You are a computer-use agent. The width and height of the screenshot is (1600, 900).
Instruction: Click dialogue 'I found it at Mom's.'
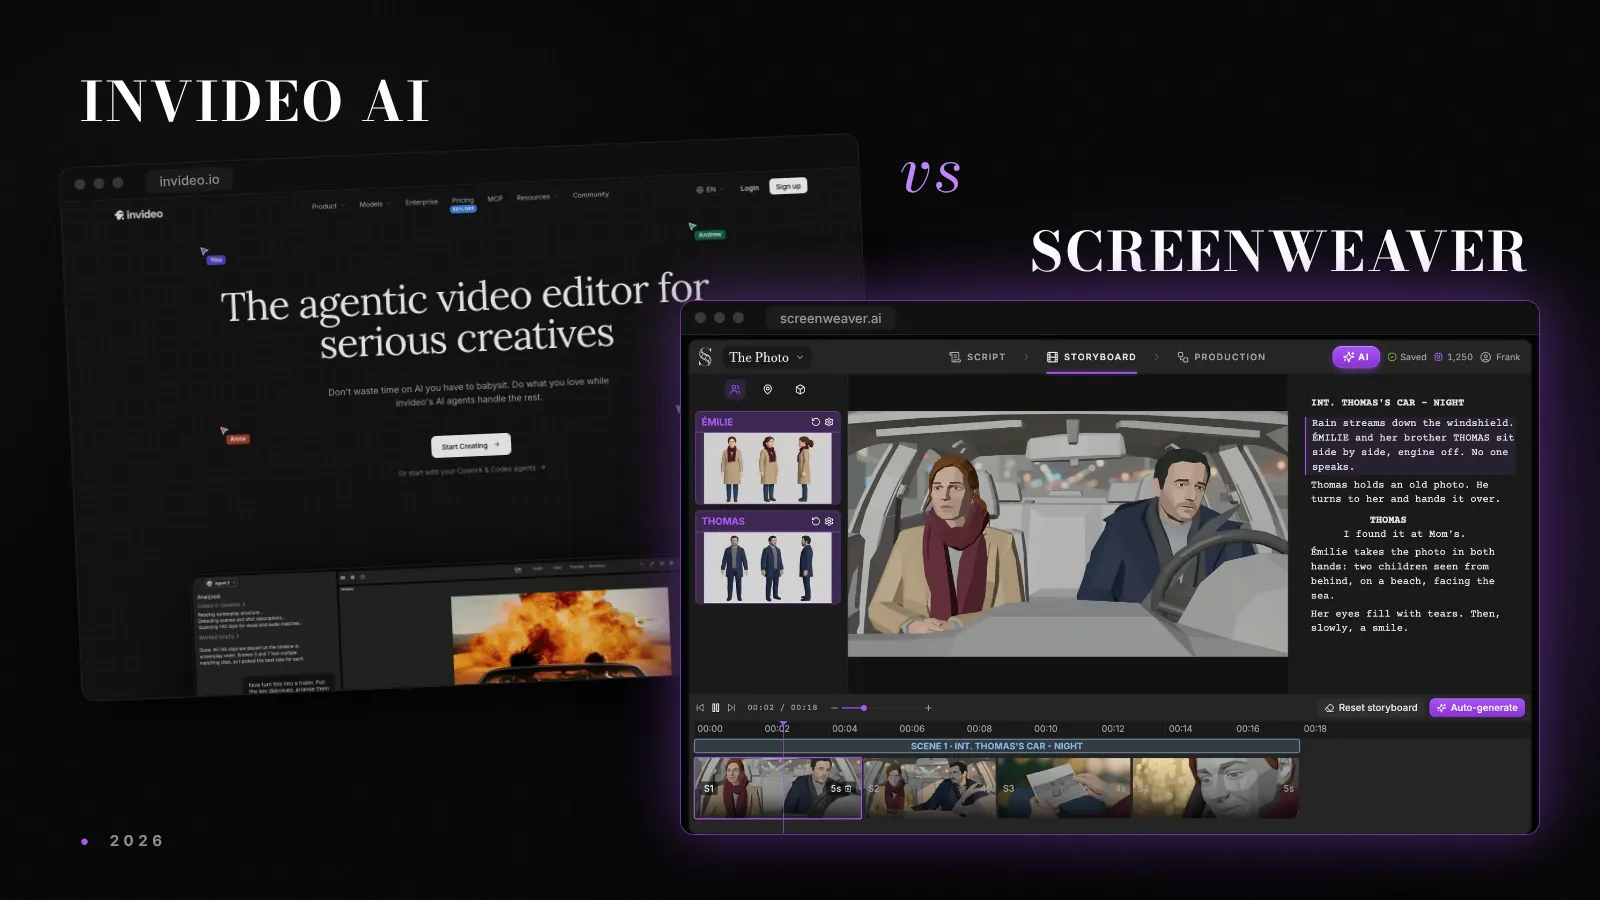click(x=1403, y=534)
